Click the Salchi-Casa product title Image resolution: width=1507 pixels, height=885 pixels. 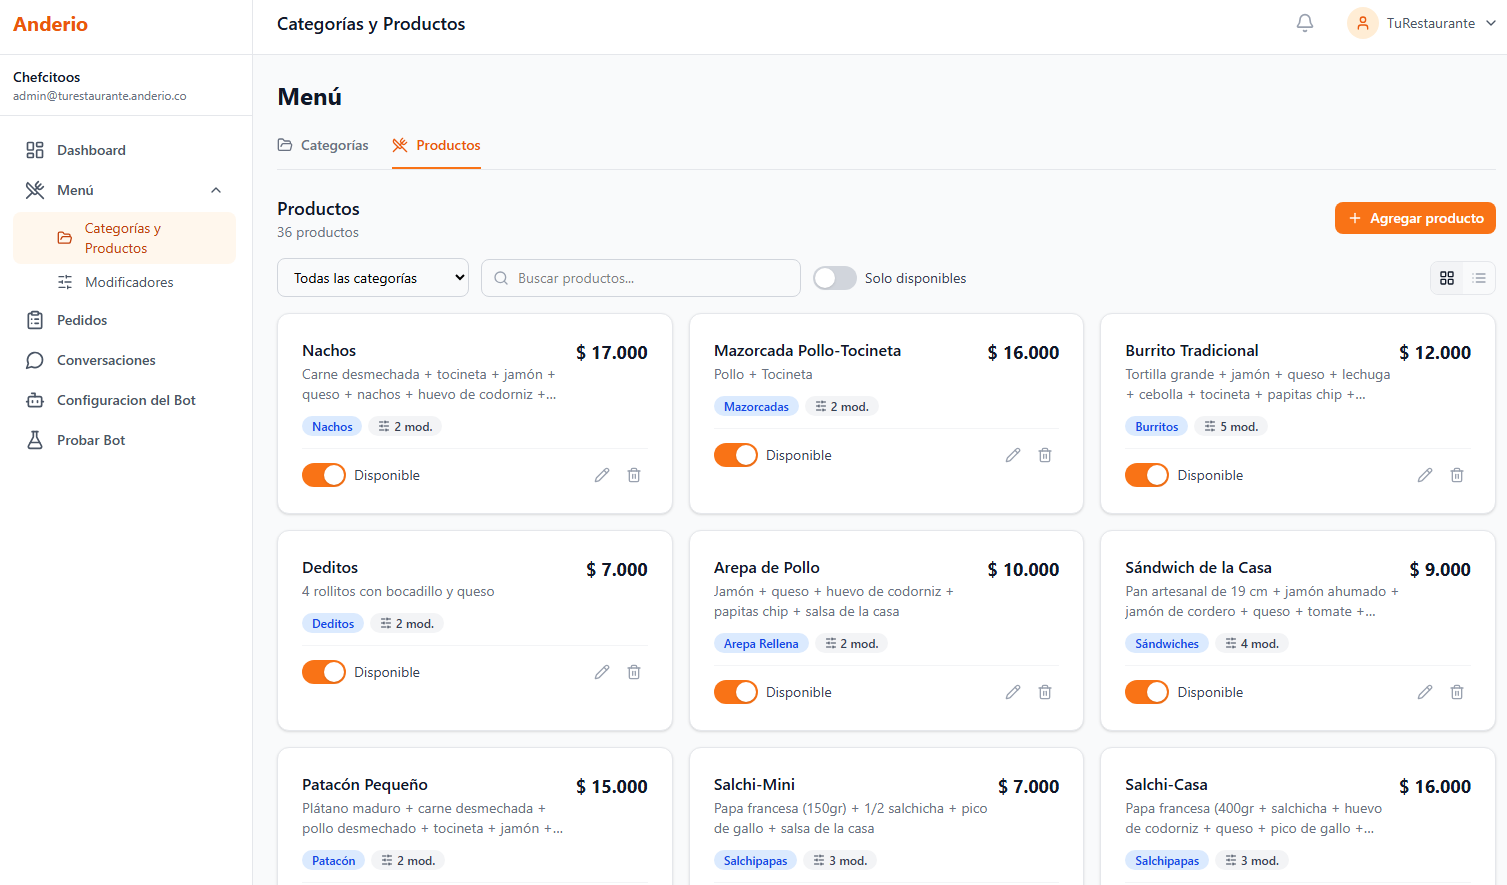[x=1166, y=785]
